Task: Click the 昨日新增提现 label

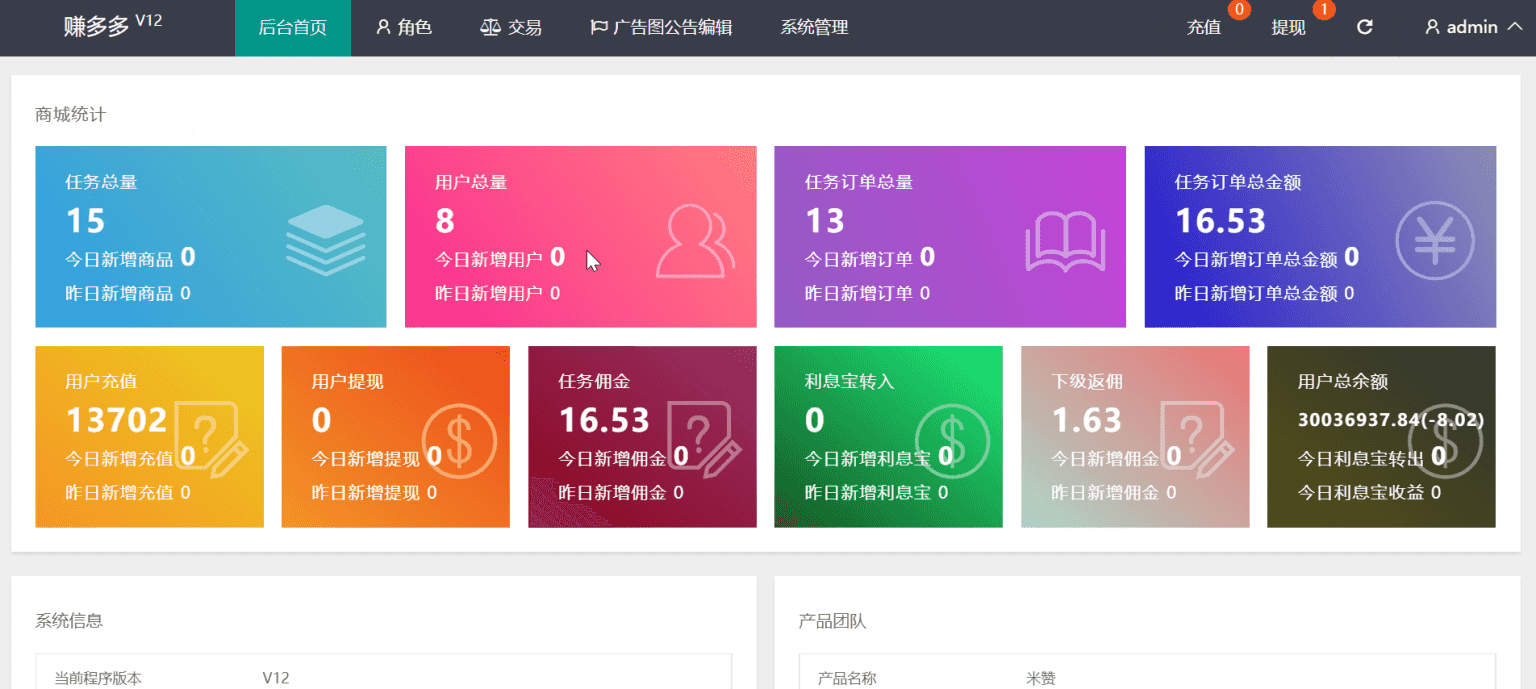Action: (x=366, y=492)
